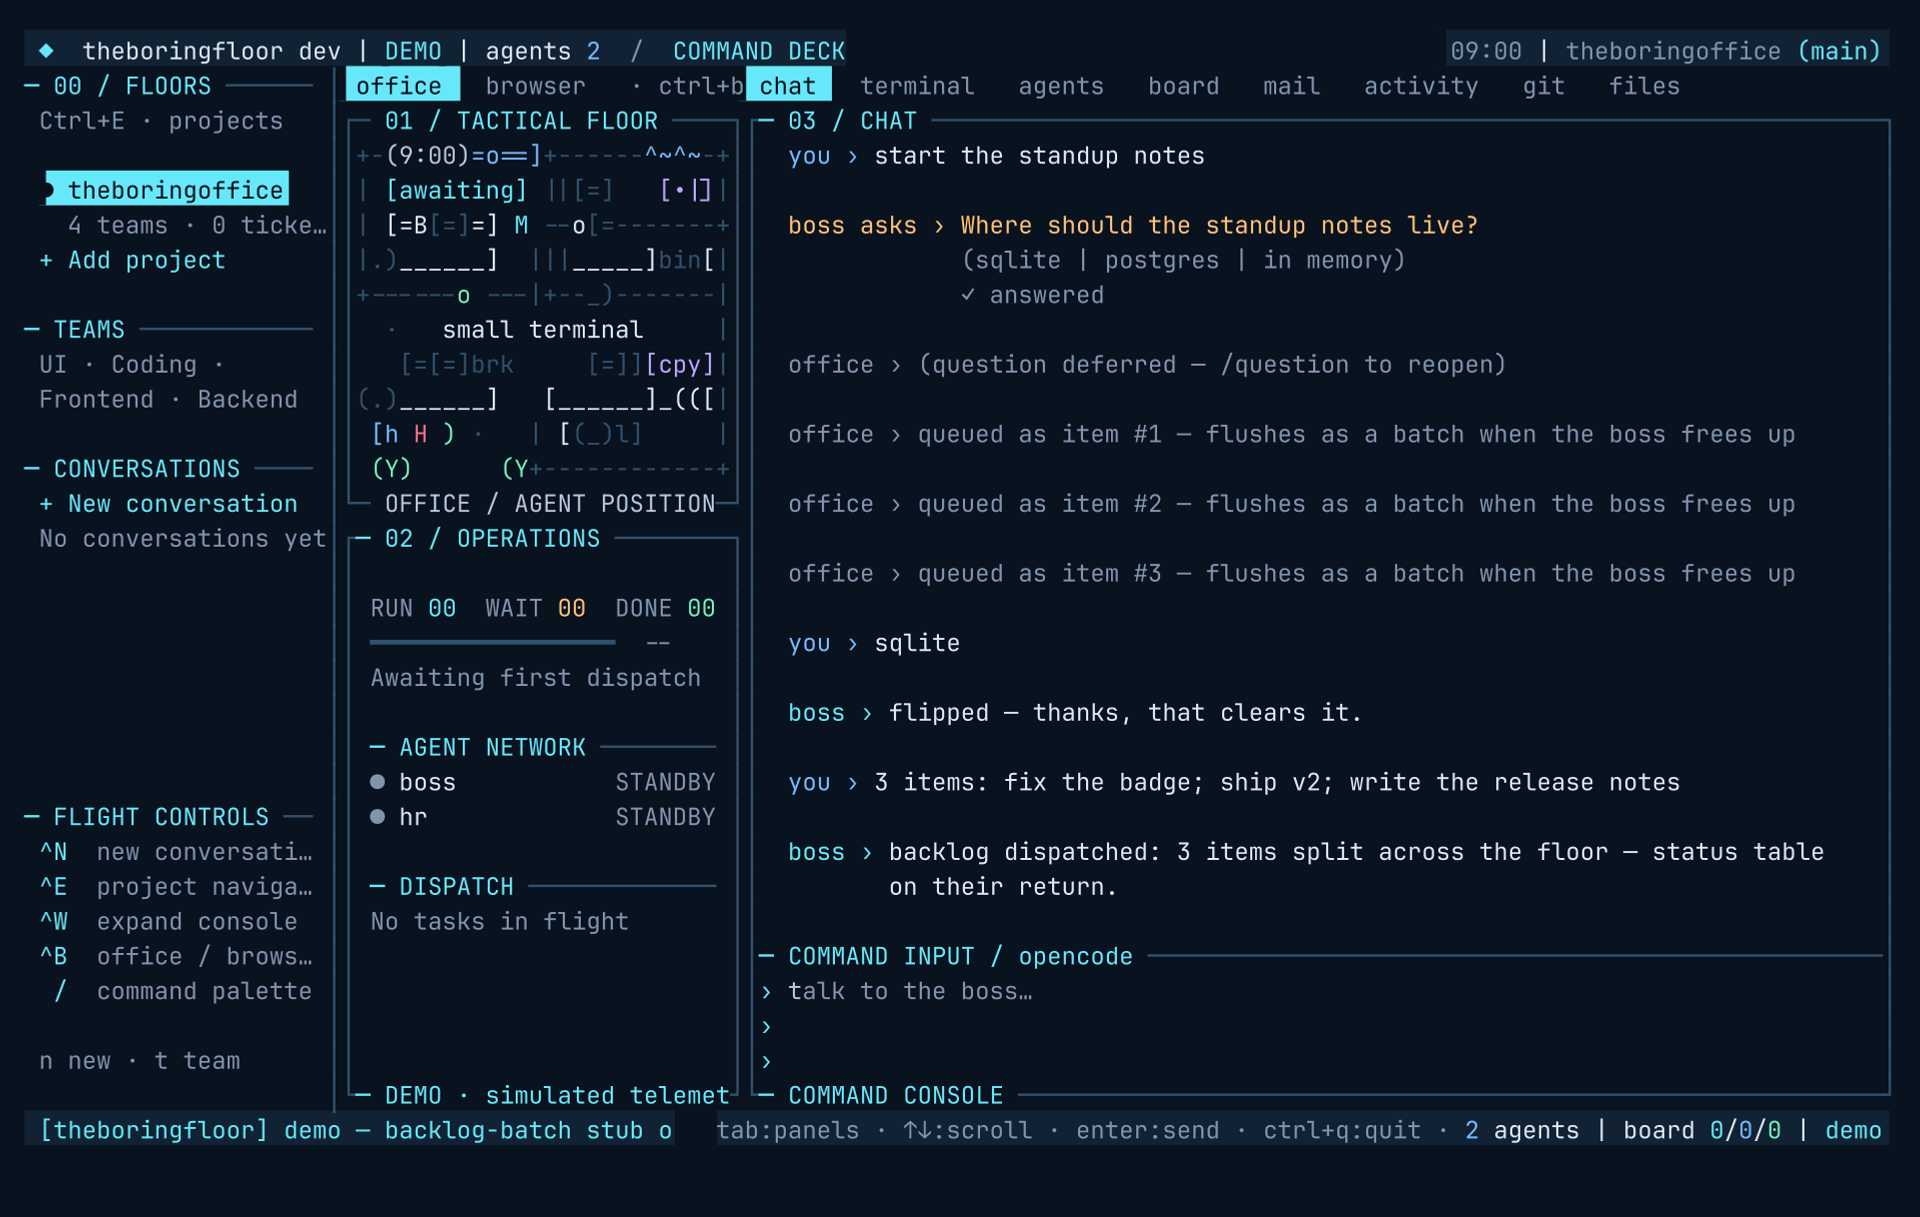The height and width of the screenshot is (1217, 1920).
Task: Open the mail tab
Action: [1291, 86]
